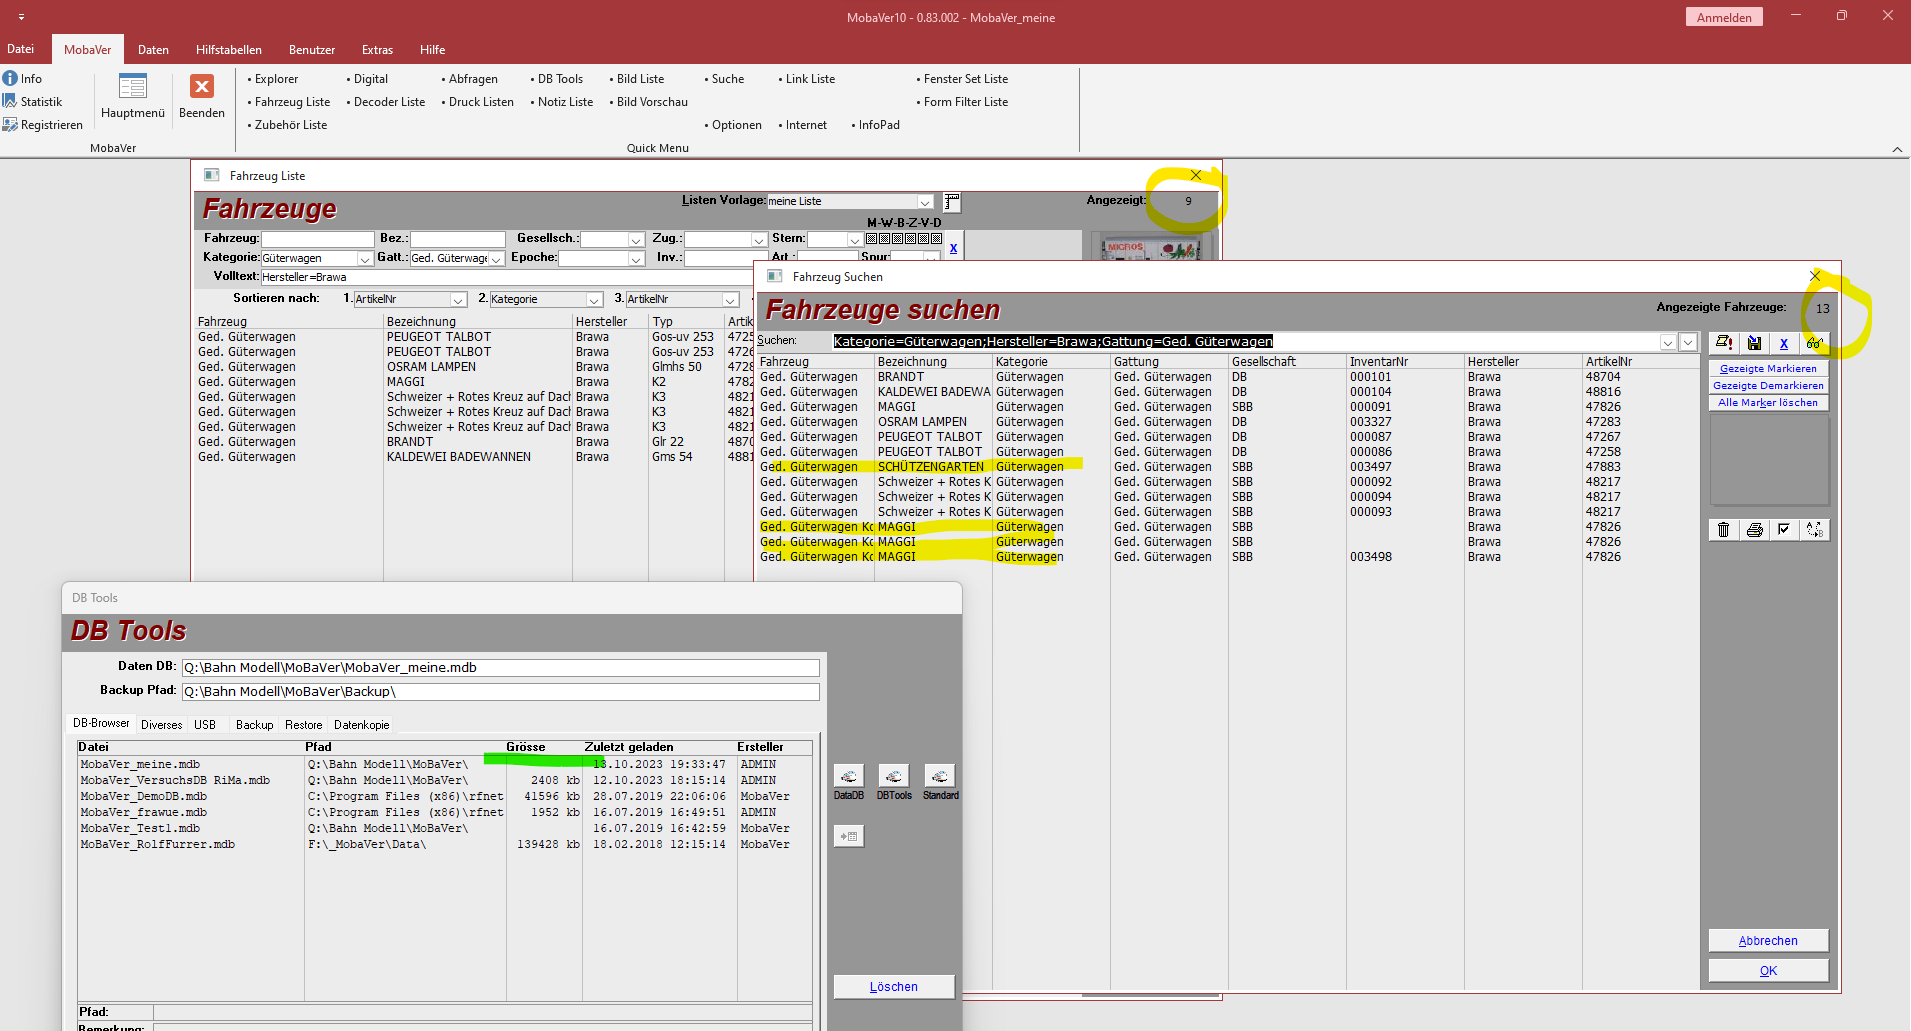Viewport: 1911px width, 1031px height.
Task: Click the green glasses icon in Fahrzeug Suchen
Action: pos(1814,342)
